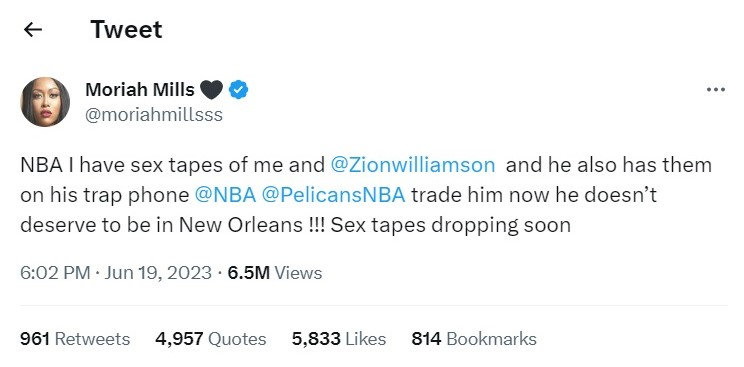View the 6.5M Views analytics
Screen dimensions: 744x367
point(275,273)
